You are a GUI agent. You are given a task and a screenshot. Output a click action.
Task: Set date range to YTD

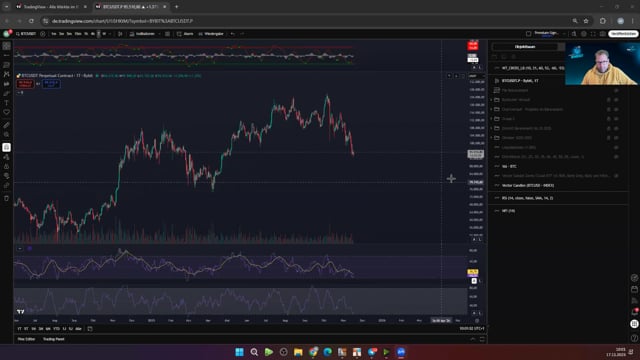tap(56, 329)
